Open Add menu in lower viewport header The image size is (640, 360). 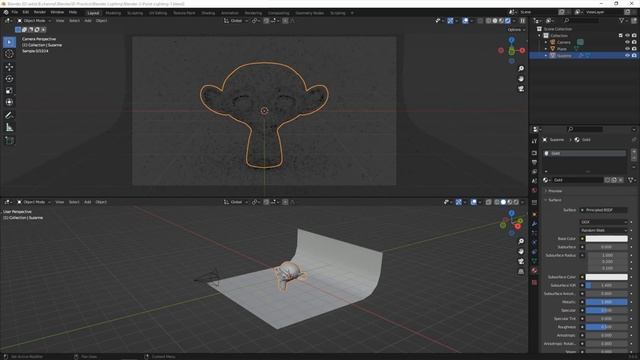coord(87,202)
